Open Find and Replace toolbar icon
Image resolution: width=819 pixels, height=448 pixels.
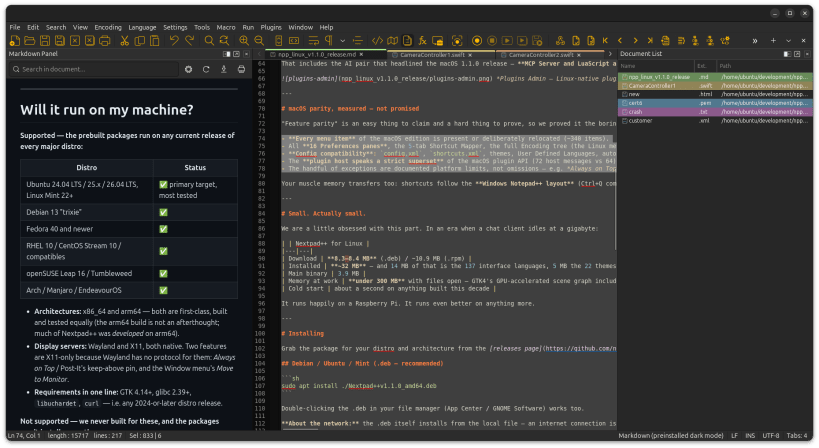tap(225, 41)
